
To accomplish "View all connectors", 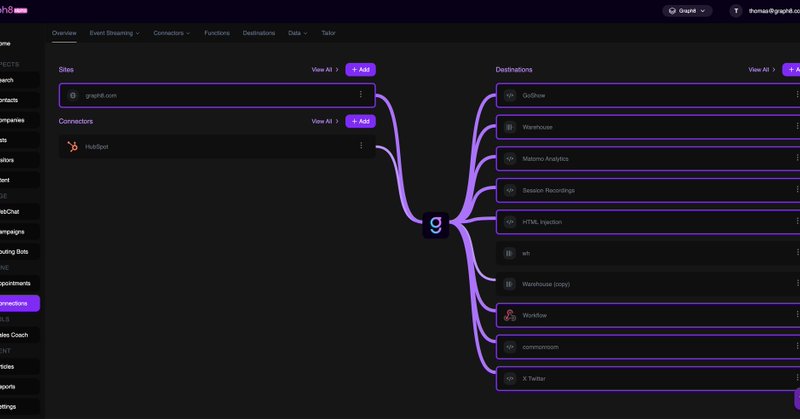I will (325, 121).
